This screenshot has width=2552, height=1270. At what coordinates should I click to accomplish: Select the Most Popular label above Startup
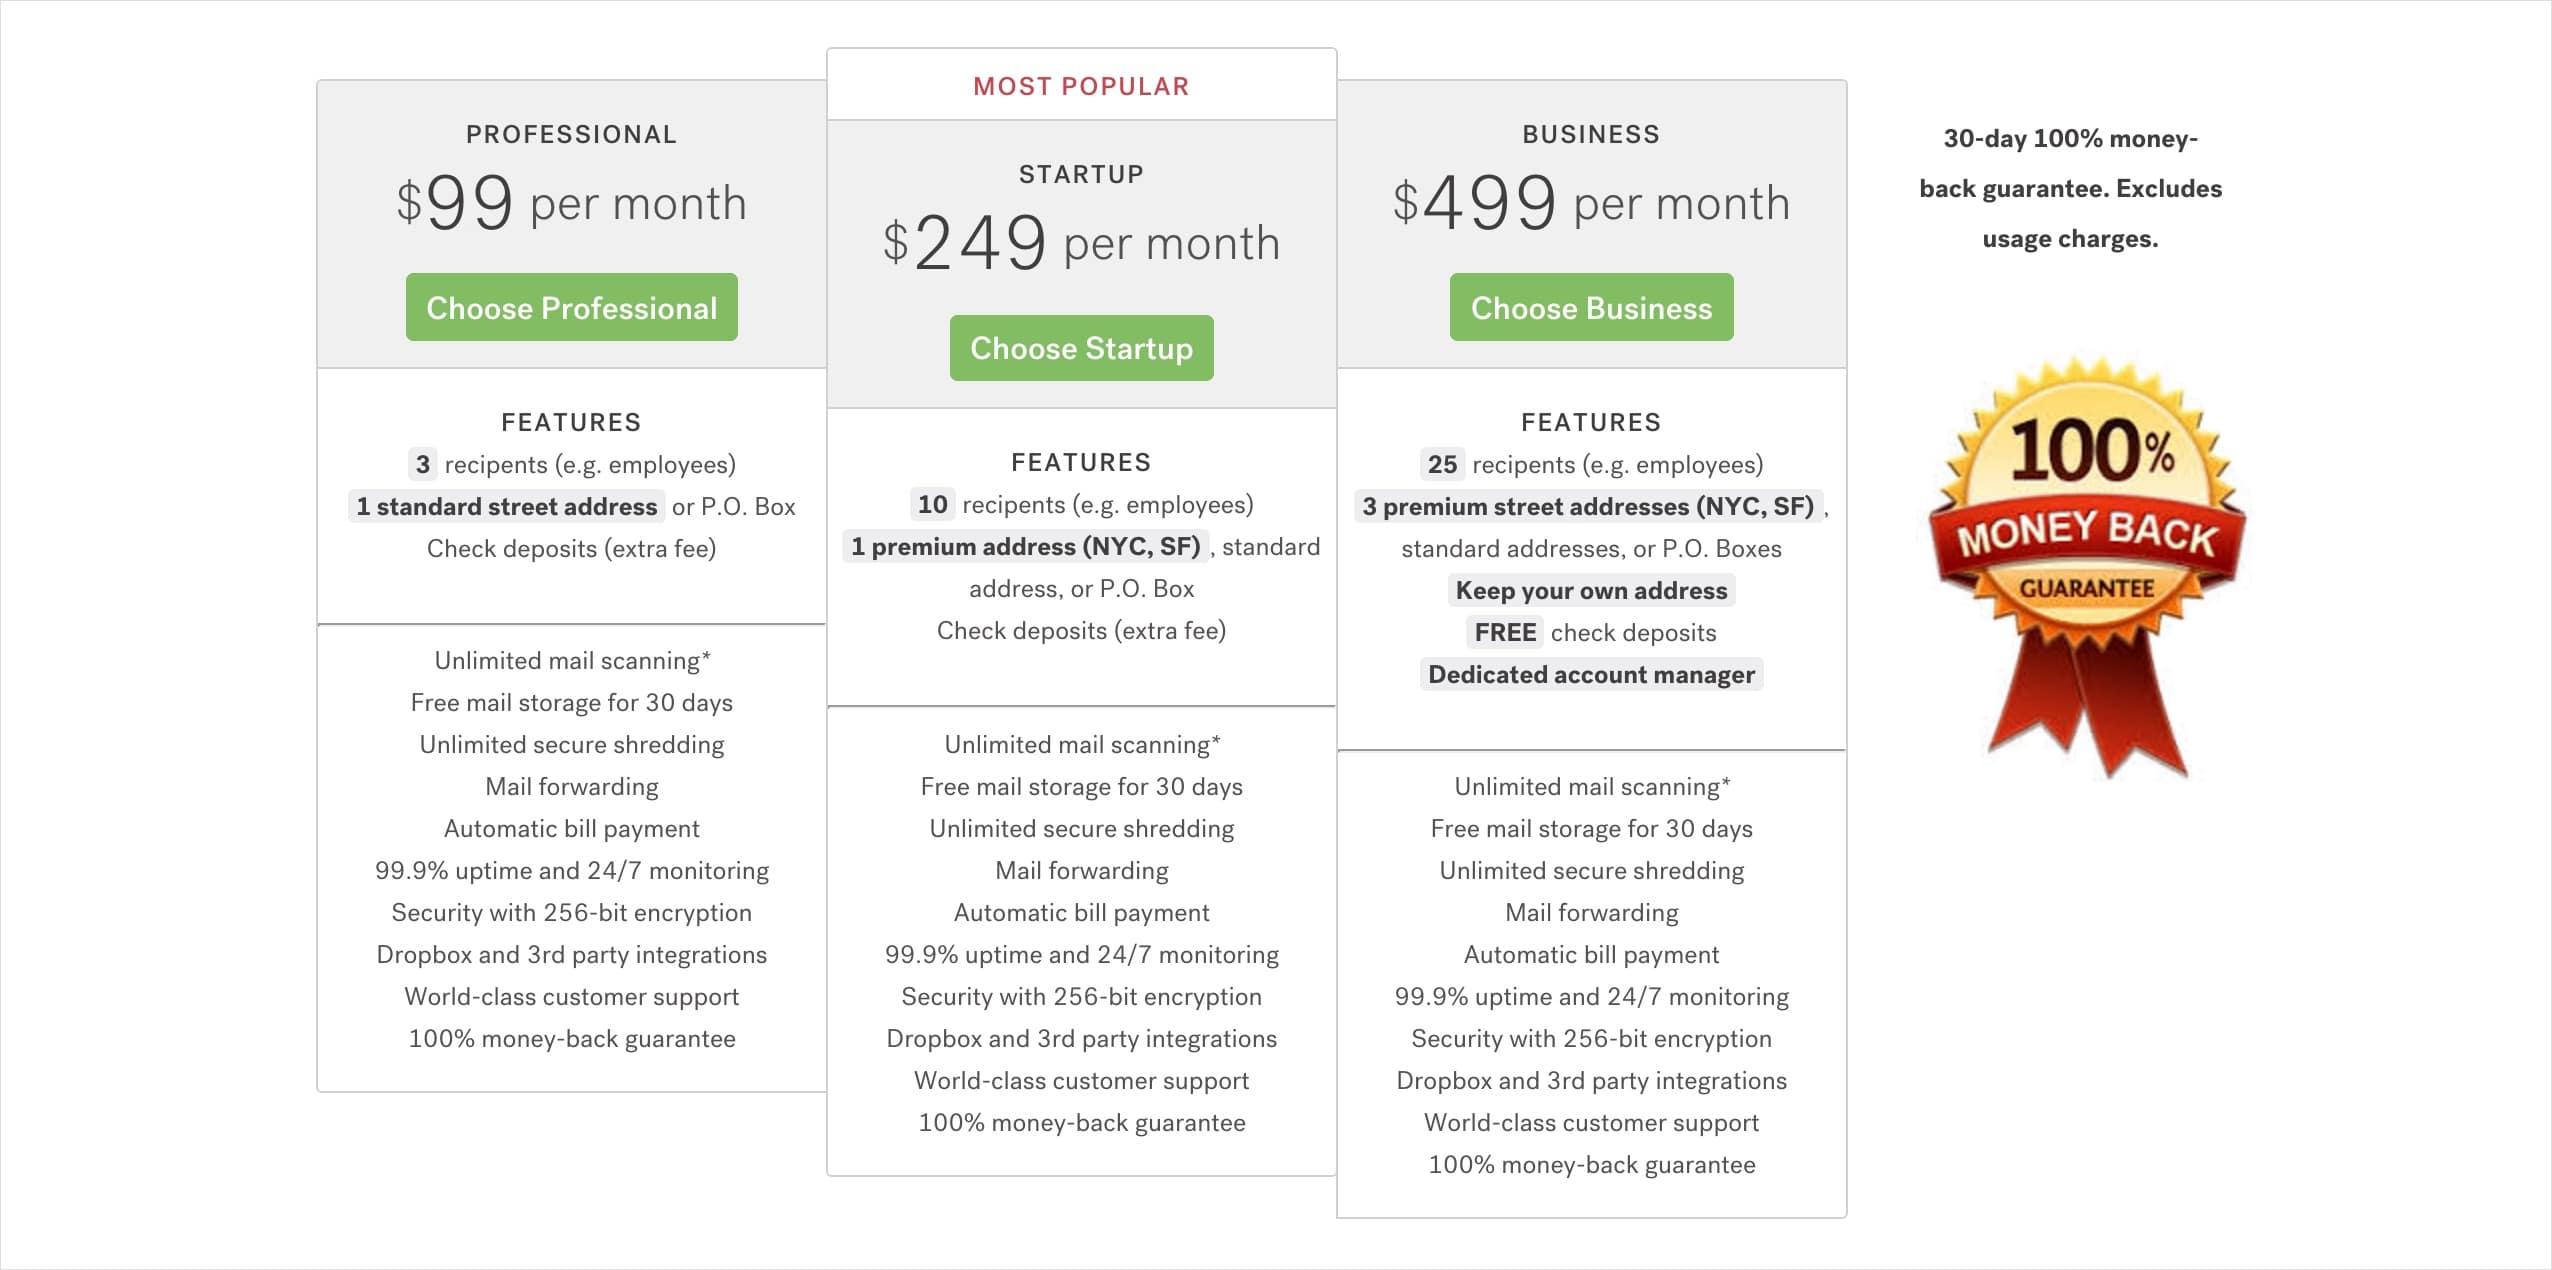(x=1081, y=86)
